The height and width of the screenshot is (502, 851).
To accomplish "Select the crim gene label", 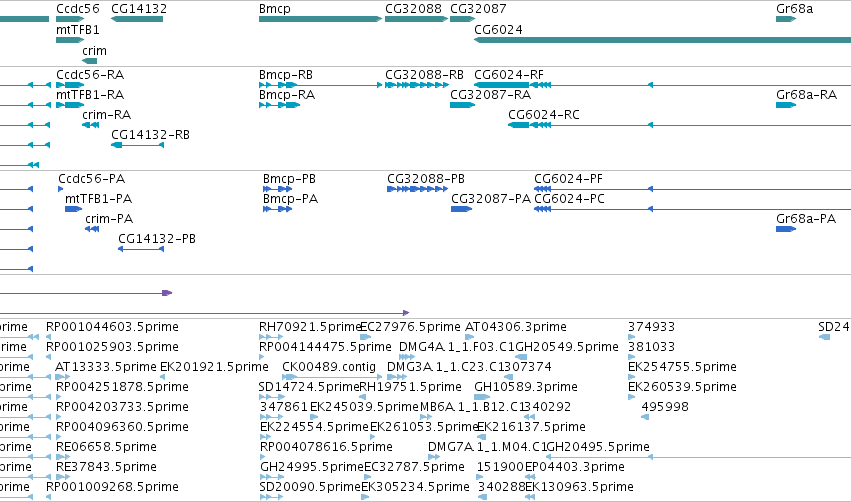I will [94, 50].
